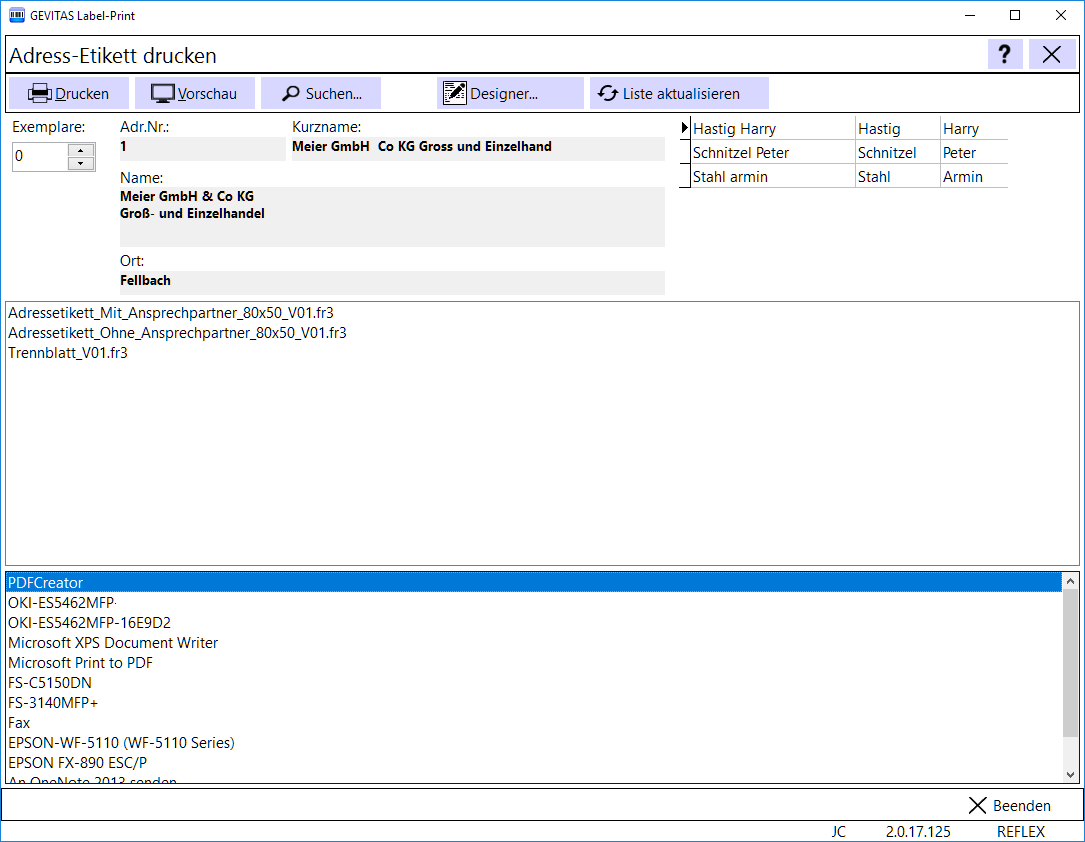
Task: Close the Adress-Etikett drucken panel
Action: tap(1052, 55)
